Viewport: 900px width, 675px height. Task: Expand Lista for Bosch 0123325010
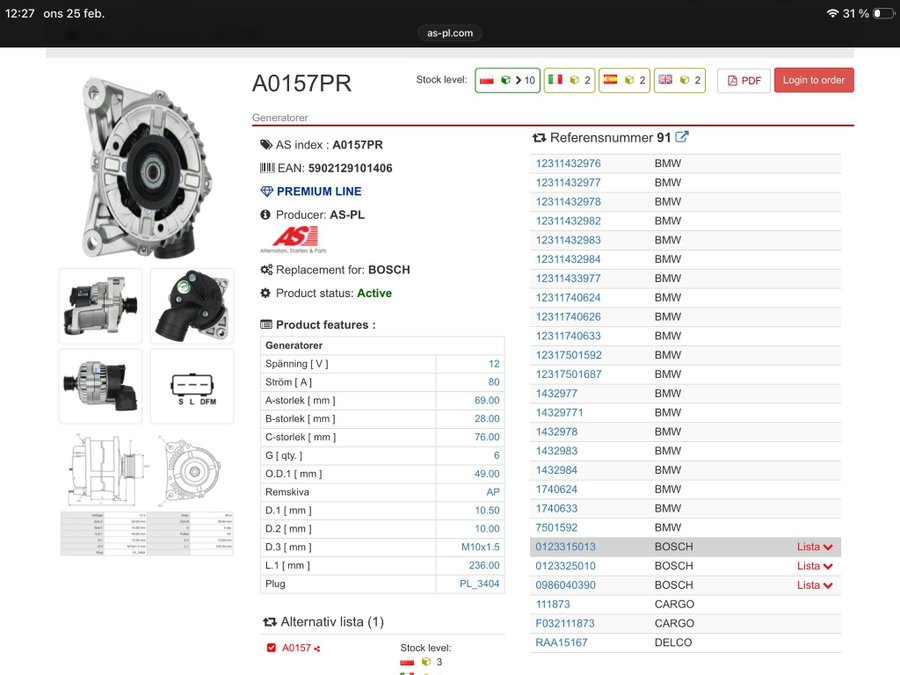814,566
